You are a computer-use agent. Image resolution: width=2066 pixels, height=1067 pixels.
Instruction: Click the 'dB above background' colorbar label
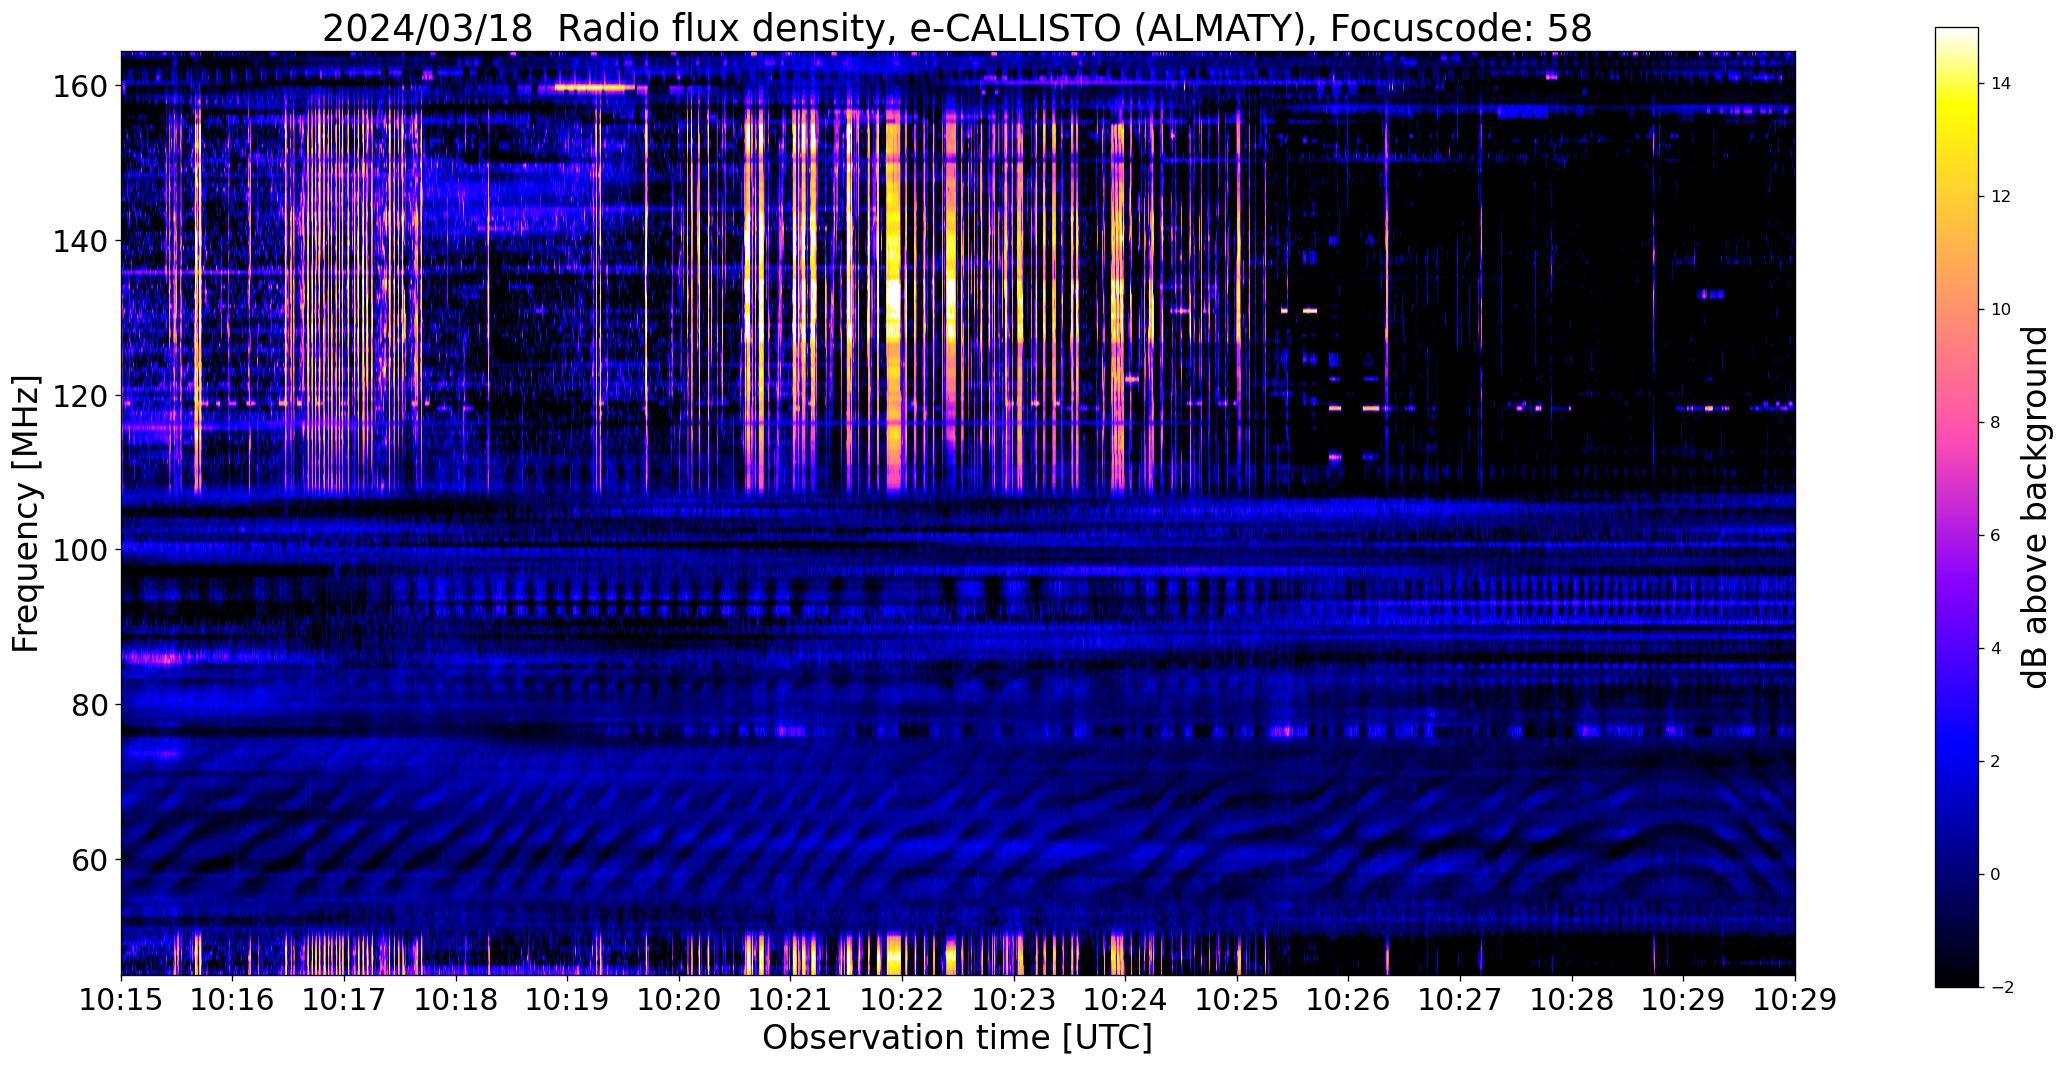point(2034,507)
